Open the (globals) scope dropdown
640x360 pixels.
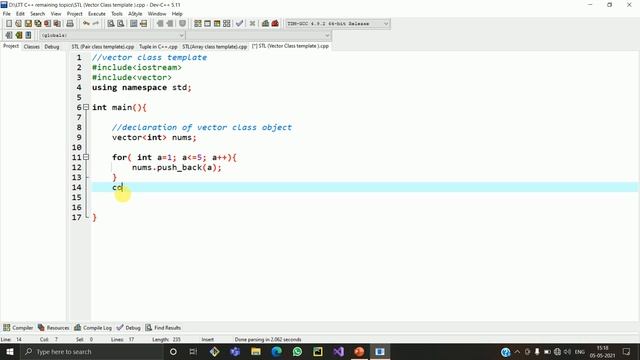pyautogui.click(x=112, y=36)
